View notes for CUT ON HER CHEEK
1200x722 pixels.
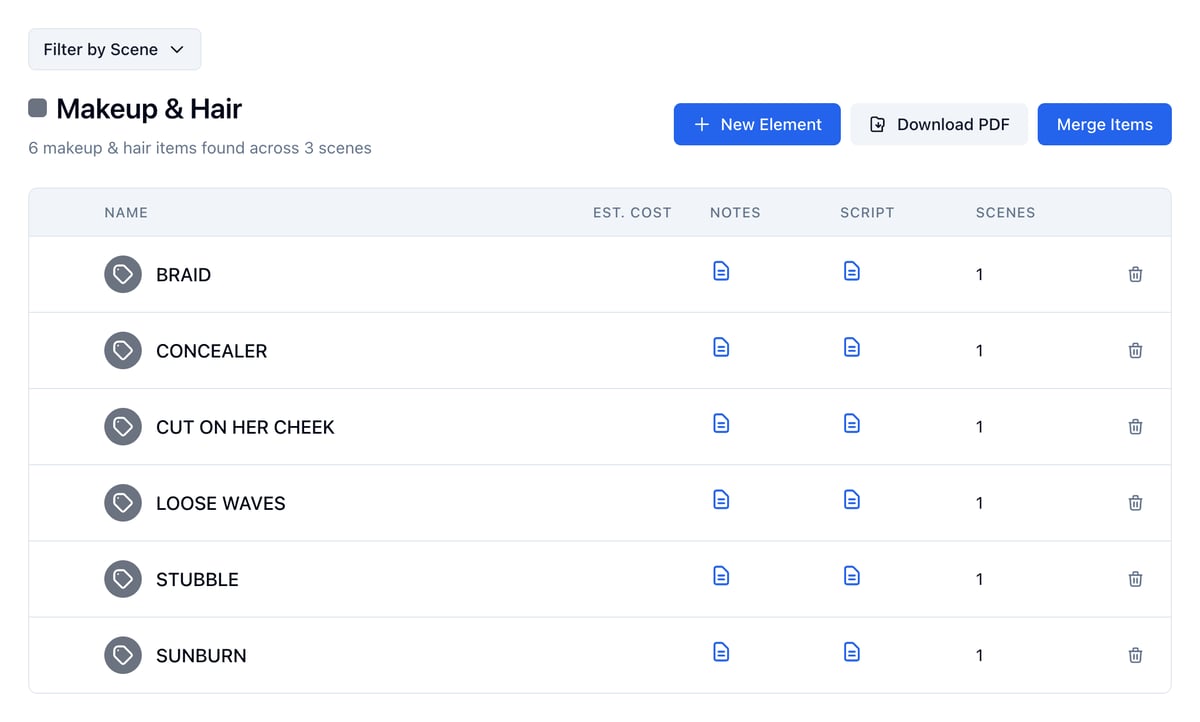pos(721,423)
